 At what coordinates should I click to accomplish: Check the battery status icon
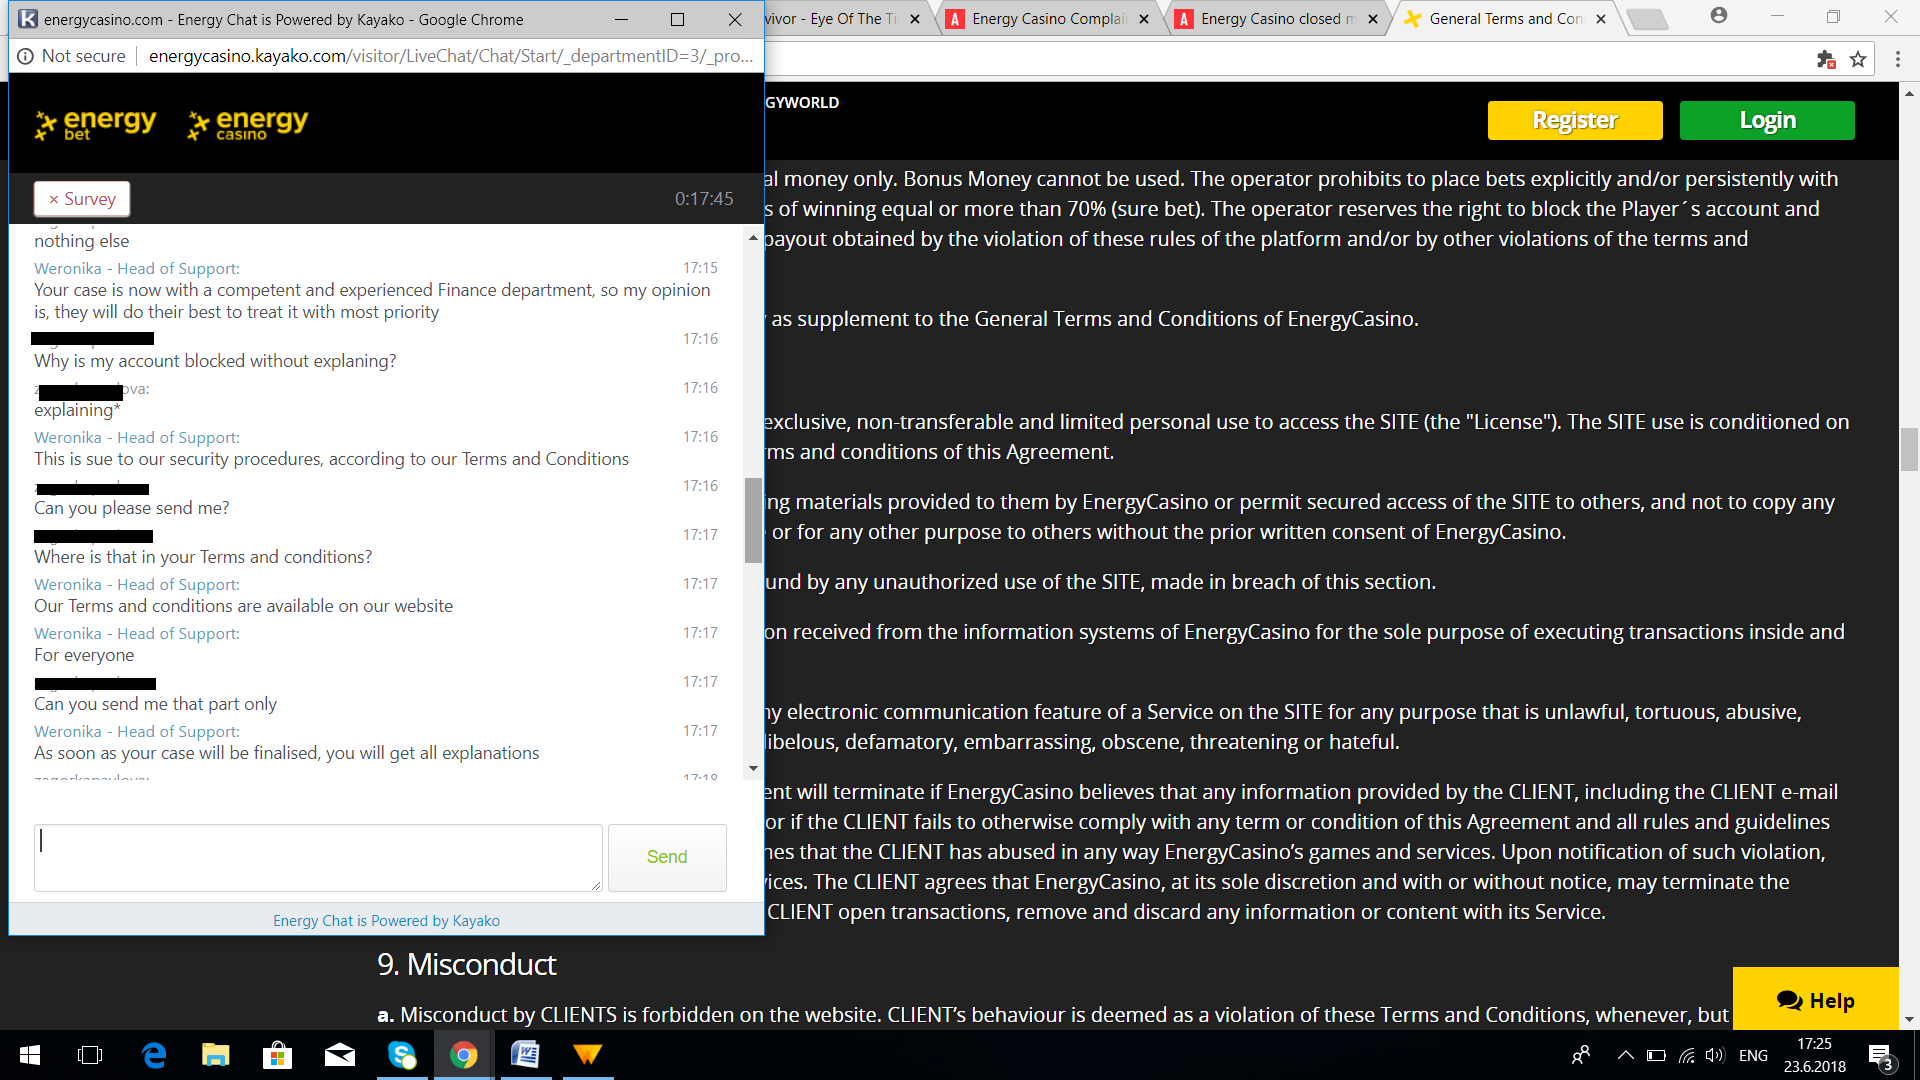coord(1656,1055)
